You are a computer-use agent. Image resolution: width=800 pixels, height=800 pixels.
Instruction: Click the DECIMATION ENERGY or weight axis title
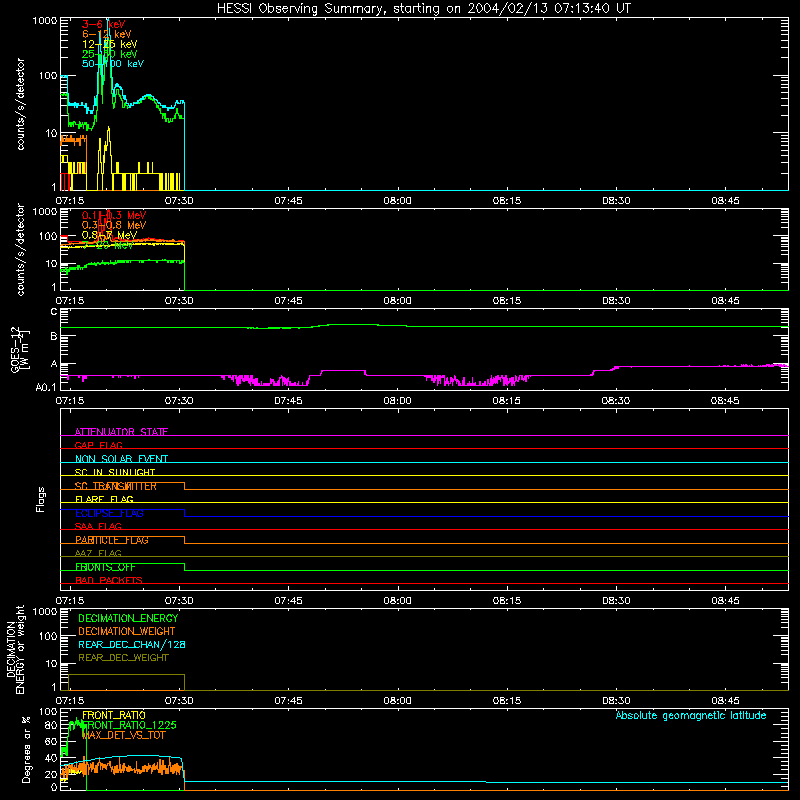pos(16,649)
